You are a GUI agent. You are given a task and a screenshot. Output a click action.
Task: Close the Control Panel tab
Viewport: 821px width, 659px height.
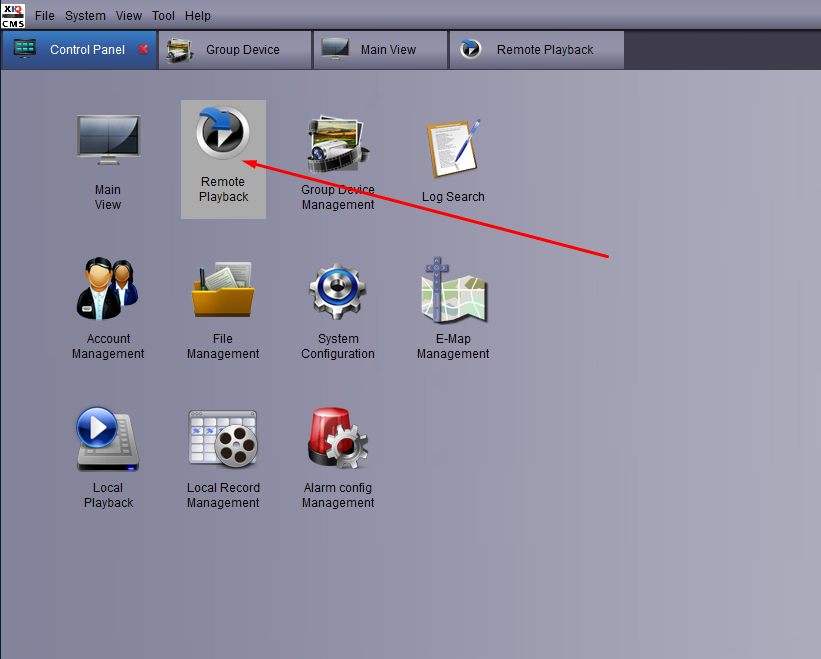tap(143, 49)
